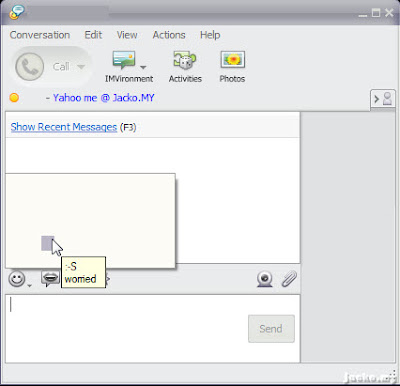Toggle the contact display picture panel
The height and width of the screenshot is (386, 400).
pyautogui.click(x=383, y=99)
